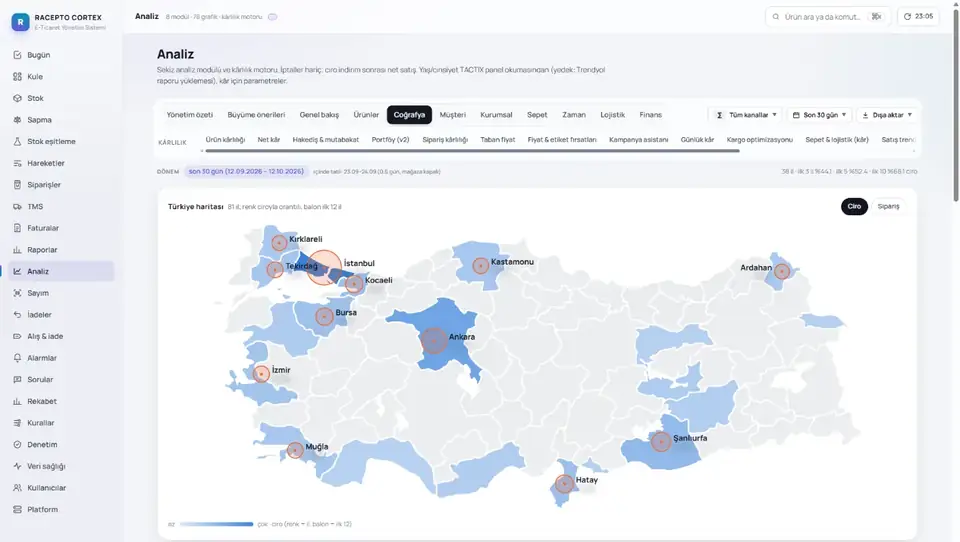Image resolution: width=960 pixels, height=542 pixels.
Task: Open the Yönetim özeti tab
Action: [x=190, y=115]
